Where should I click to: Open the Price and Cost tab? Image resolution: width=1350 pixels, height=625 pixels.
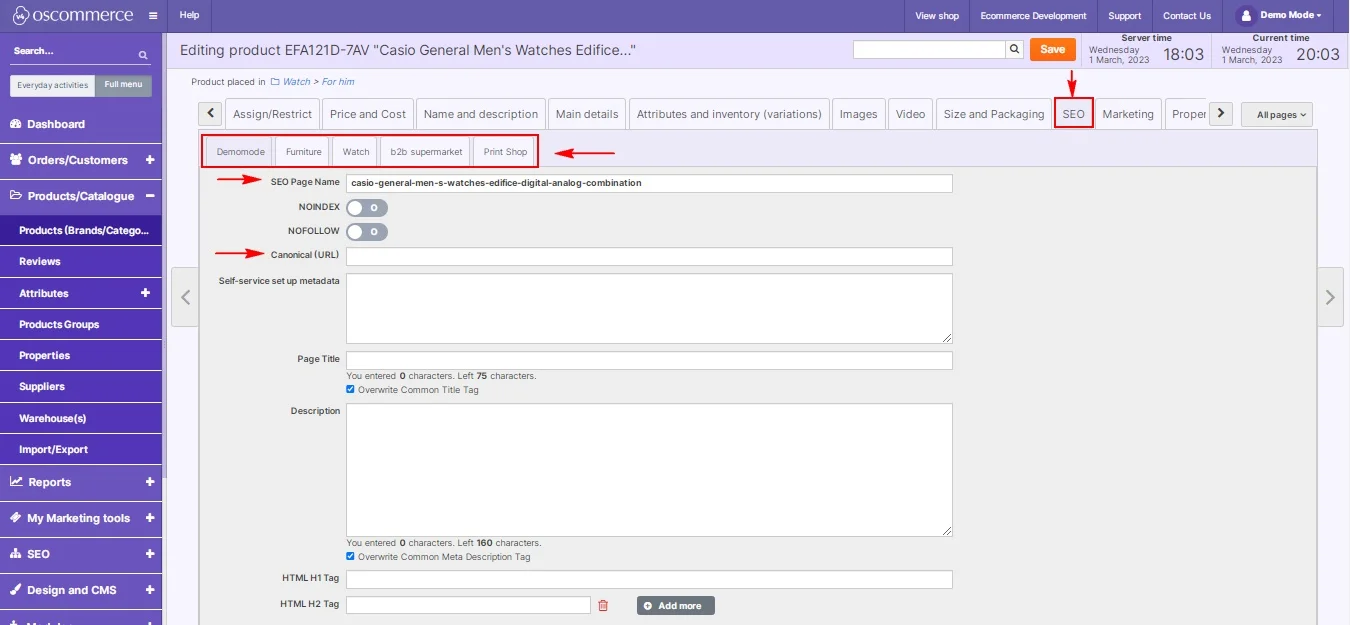tap(368, 114)
